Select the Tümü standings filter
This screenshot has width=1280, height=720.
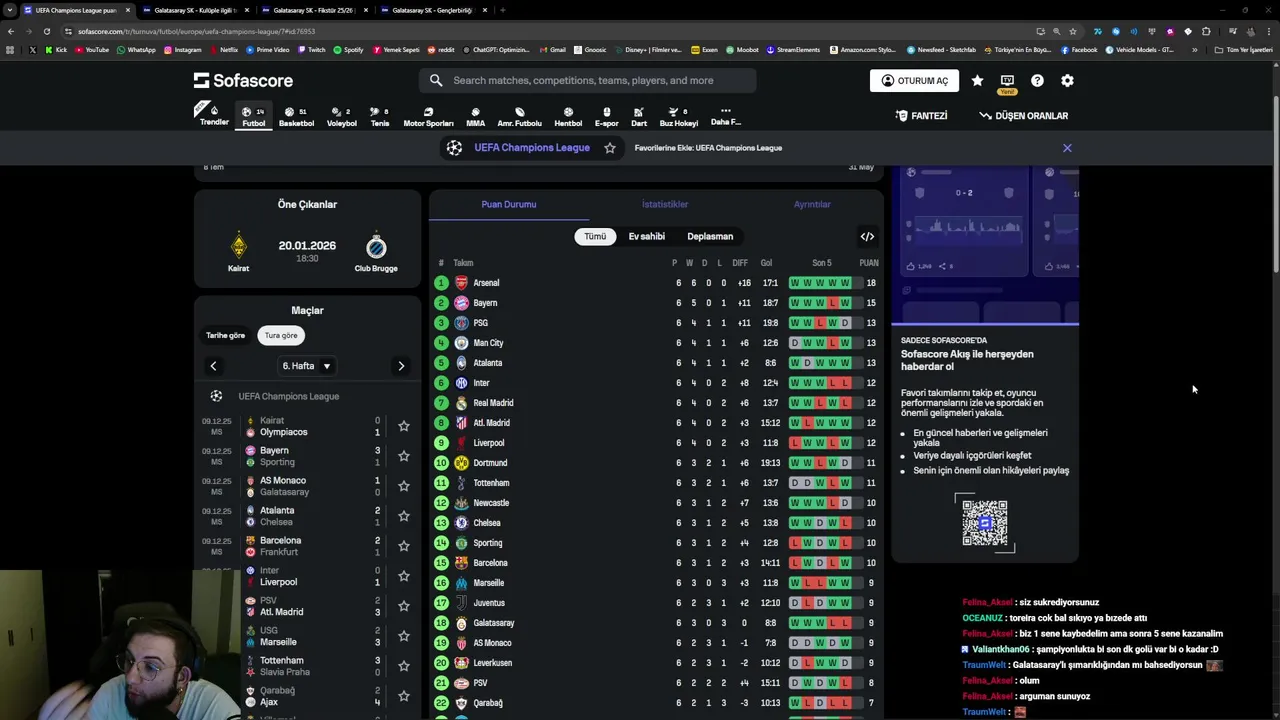coord(595,237)
